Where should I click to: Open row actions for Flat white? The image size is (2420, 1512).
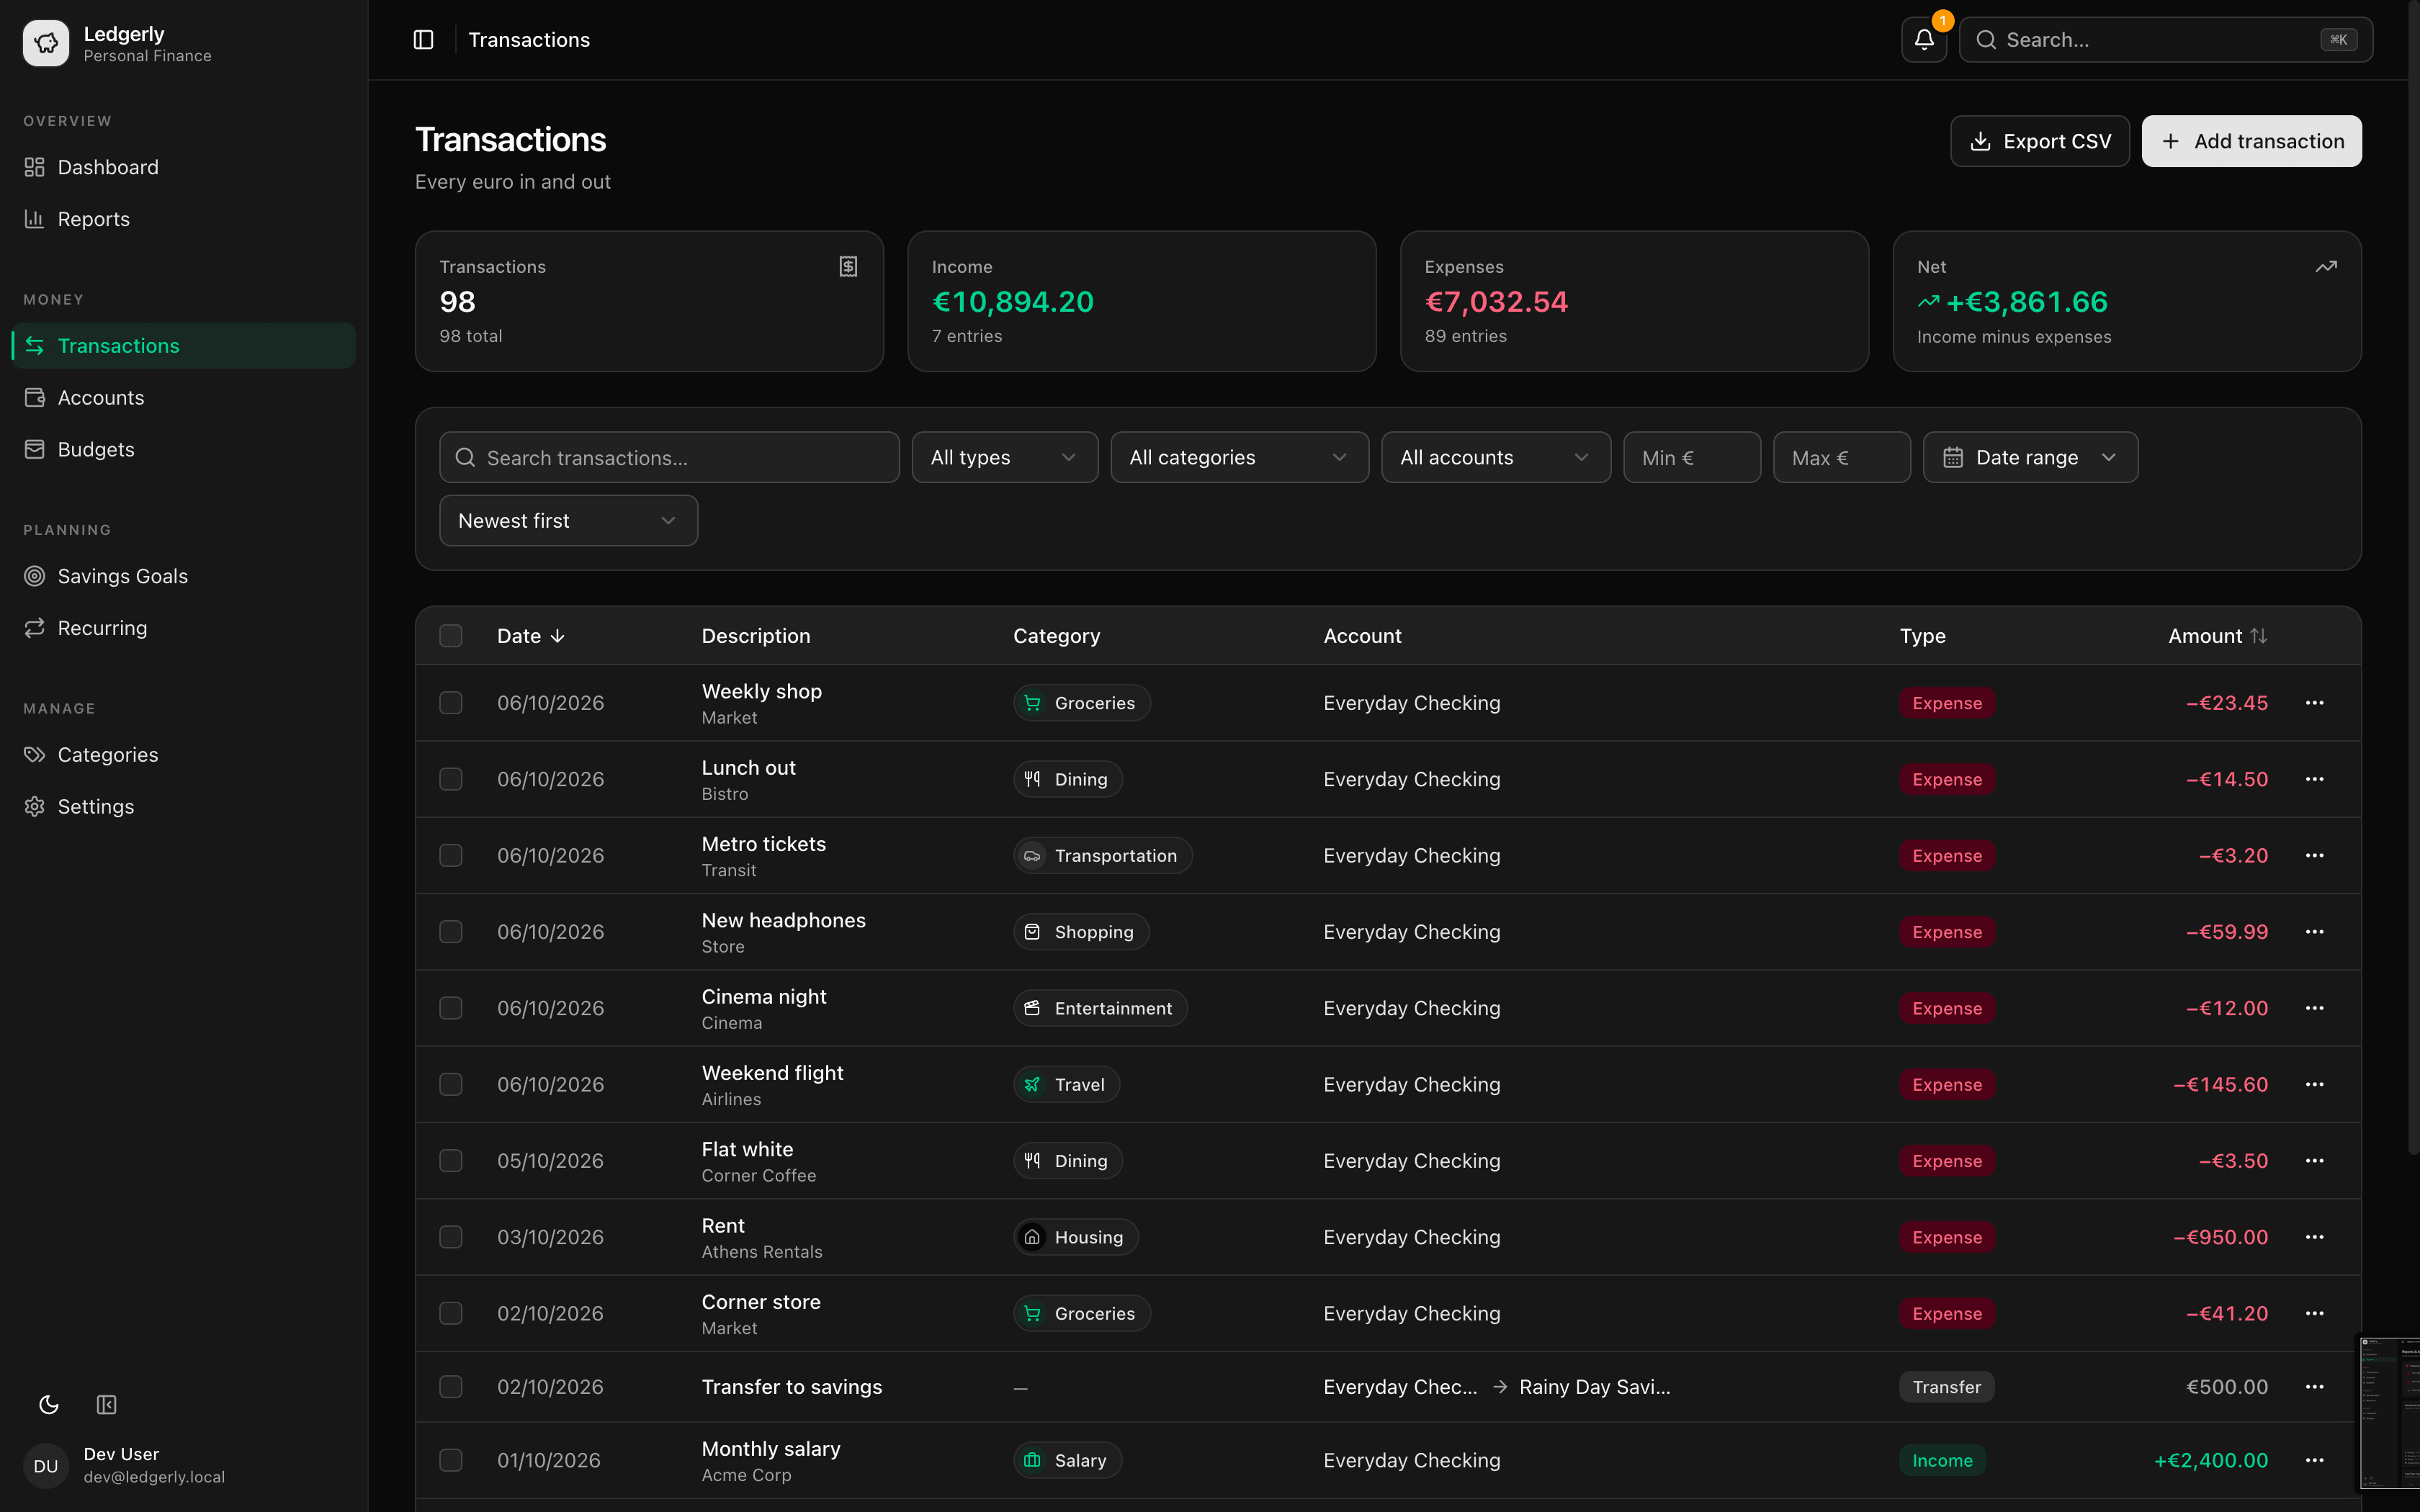coord(2314,1161)
